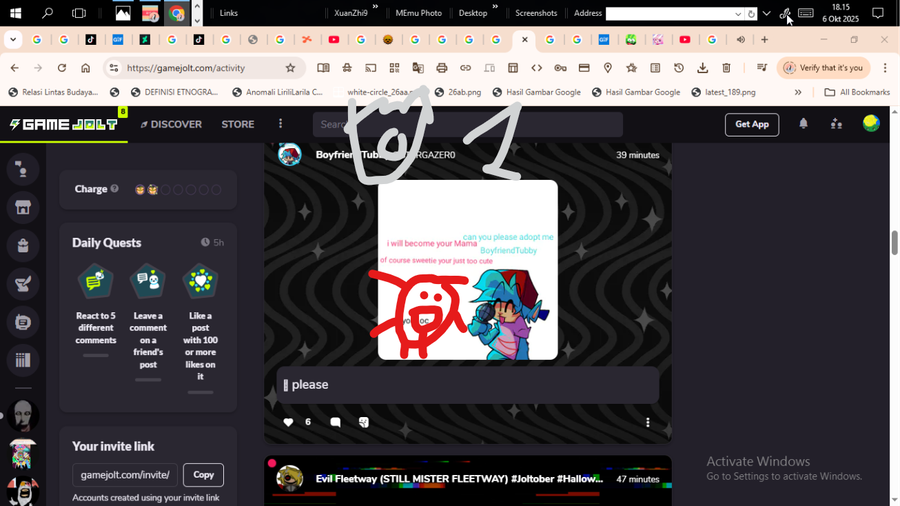Toggle the bookmark star in the address bar
This screenshot has width=900, height=506.
[x=290, y=68]
